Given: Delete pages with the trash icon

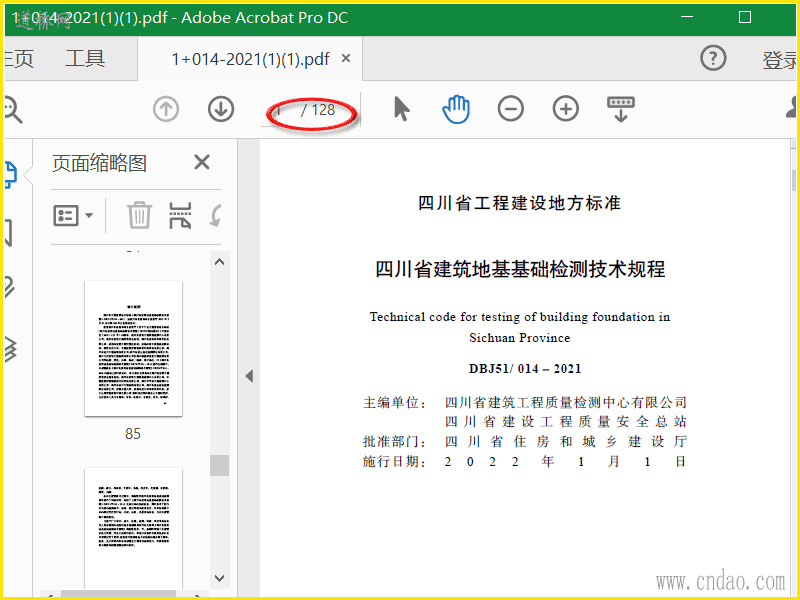Looking at the screenshot, I should [139, 215].
